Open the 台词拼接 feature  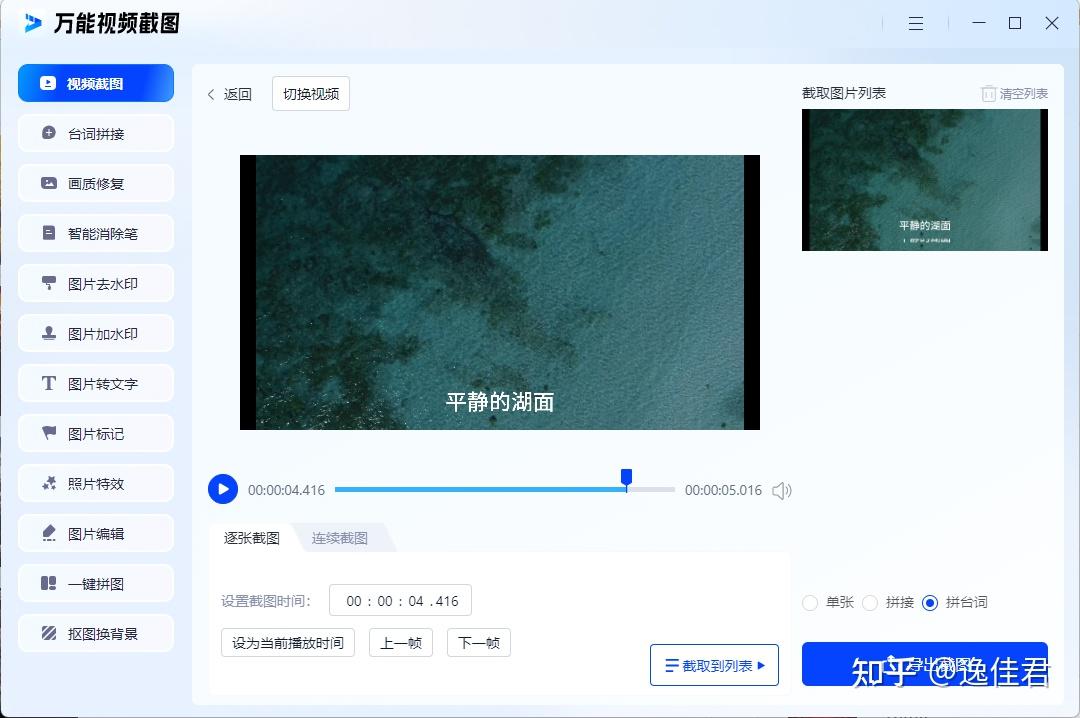tap(95, 133)
